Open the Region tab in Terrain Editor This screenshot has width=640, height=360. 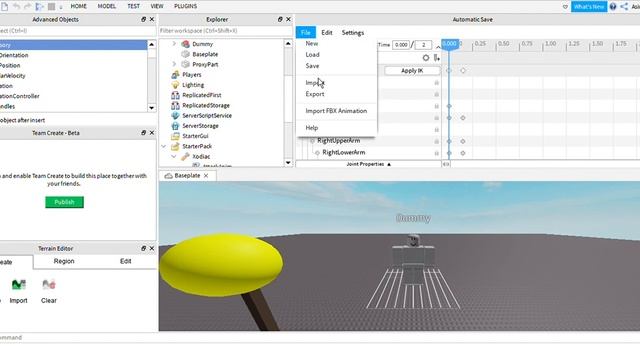pos(64,261)
